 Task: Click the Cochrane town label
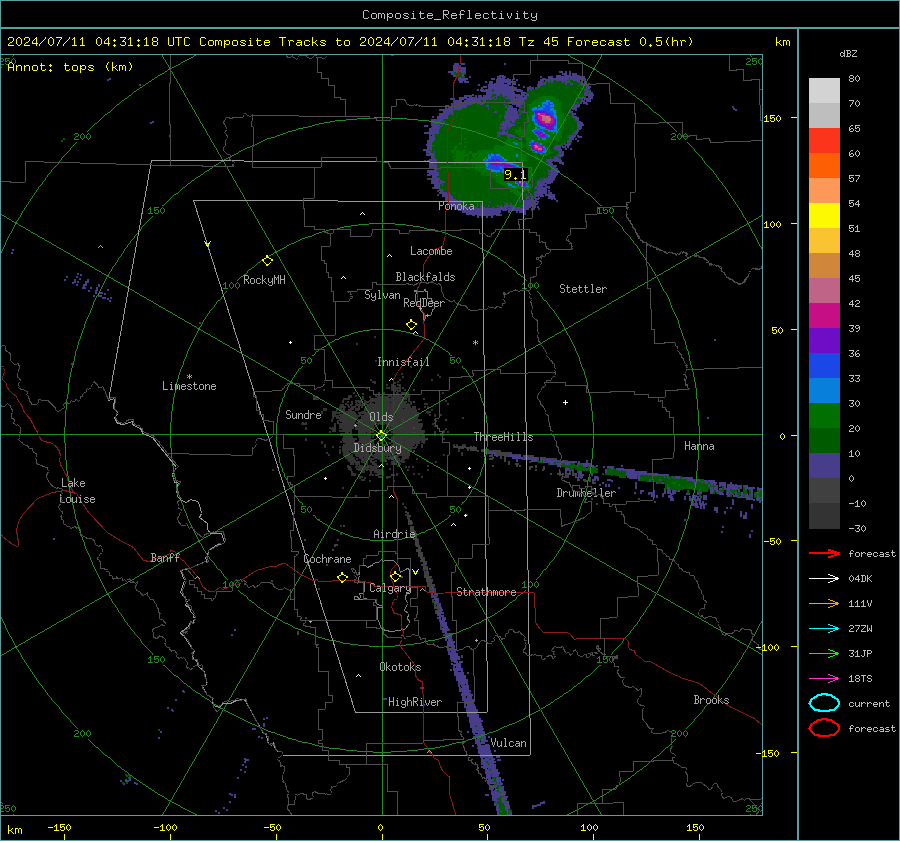[327, 559]
